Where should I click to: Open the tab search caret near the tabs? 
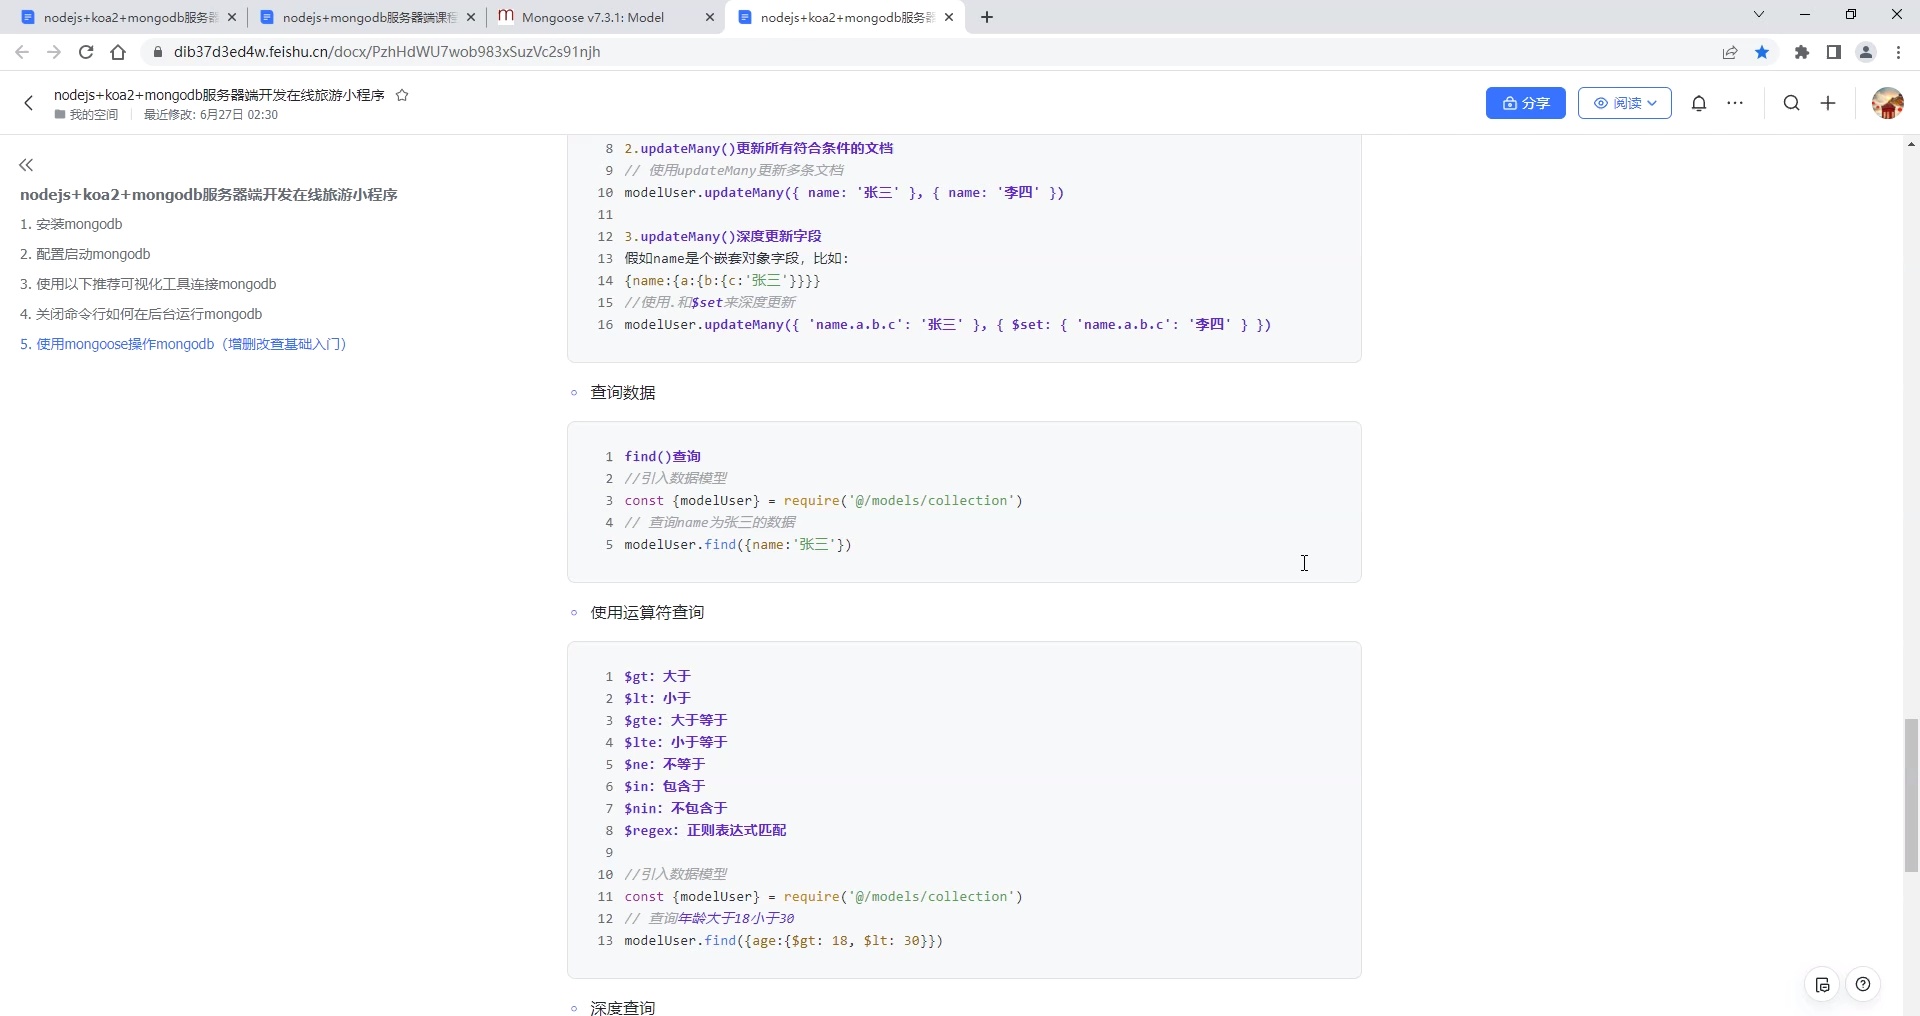click(x=1759, y=15)
